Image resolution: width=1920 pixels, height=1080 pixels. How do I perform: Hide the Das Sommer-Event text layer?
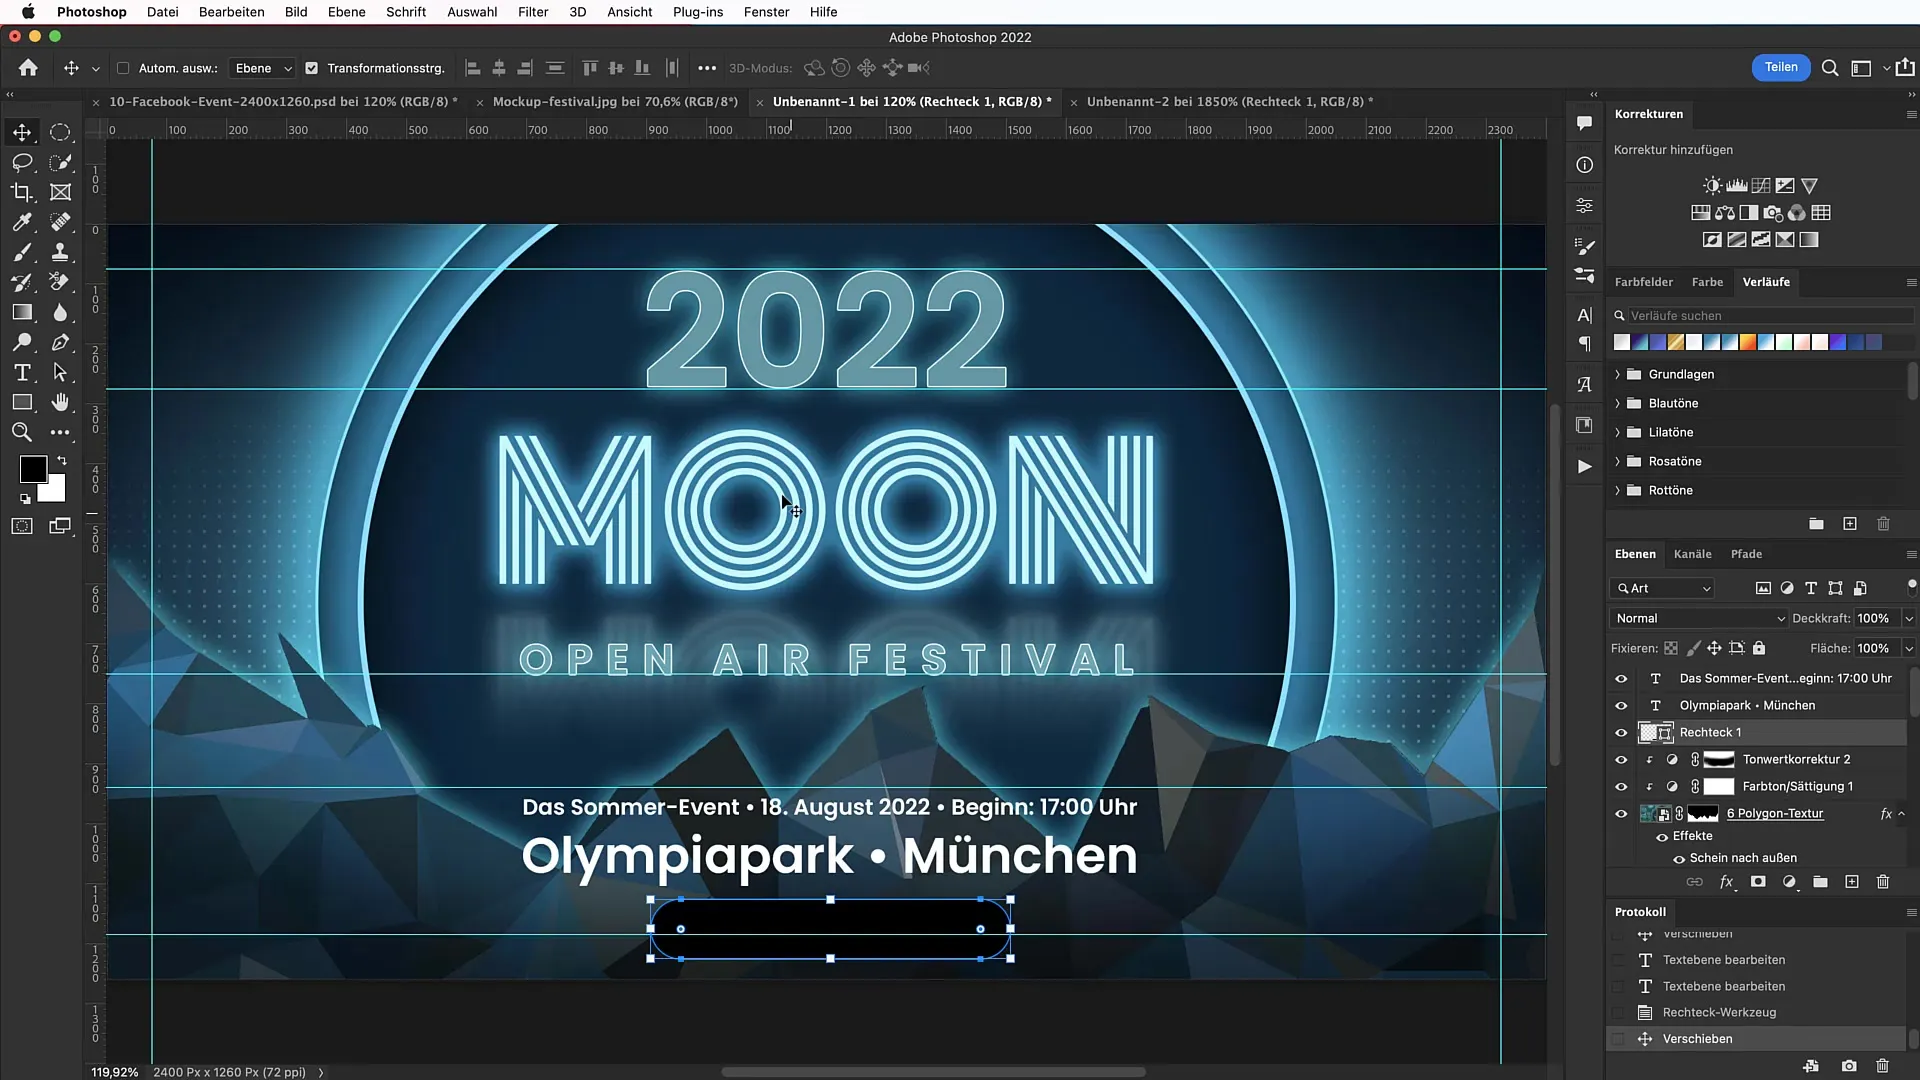(1621, 679)
